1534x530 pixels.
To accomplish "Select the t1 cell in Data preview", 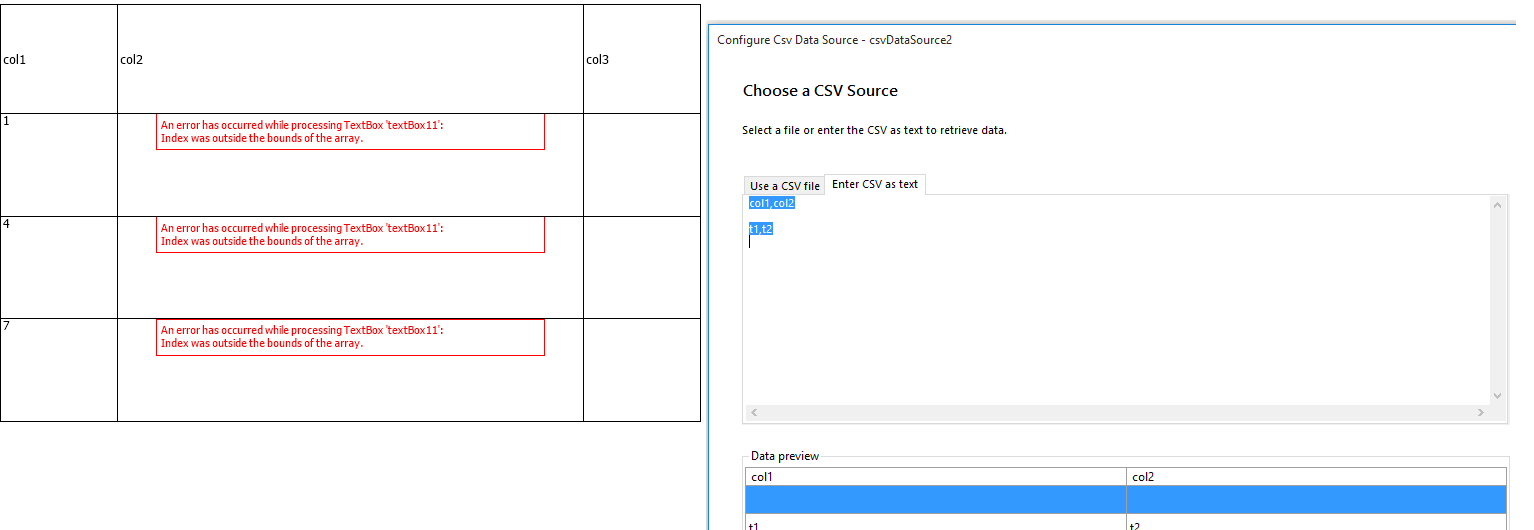I will (935, 525).
